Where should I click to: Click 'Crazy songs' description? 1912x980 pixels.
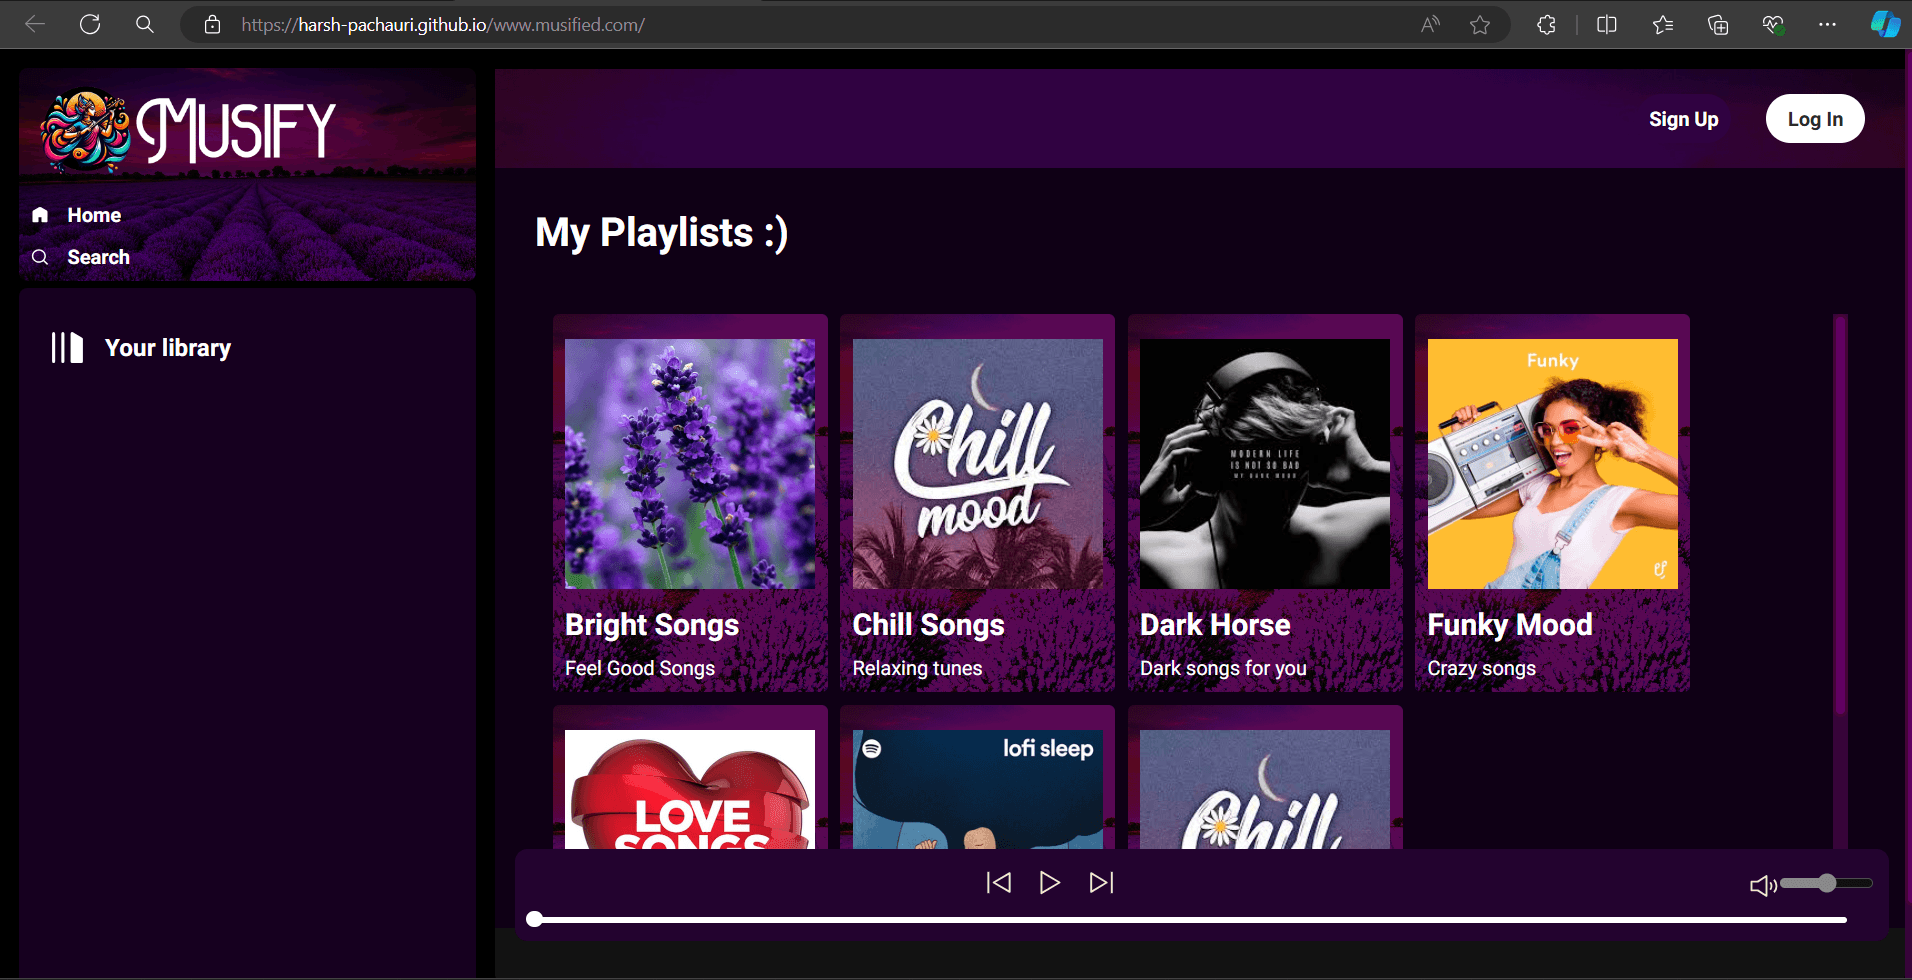[x=1481, y=668]
